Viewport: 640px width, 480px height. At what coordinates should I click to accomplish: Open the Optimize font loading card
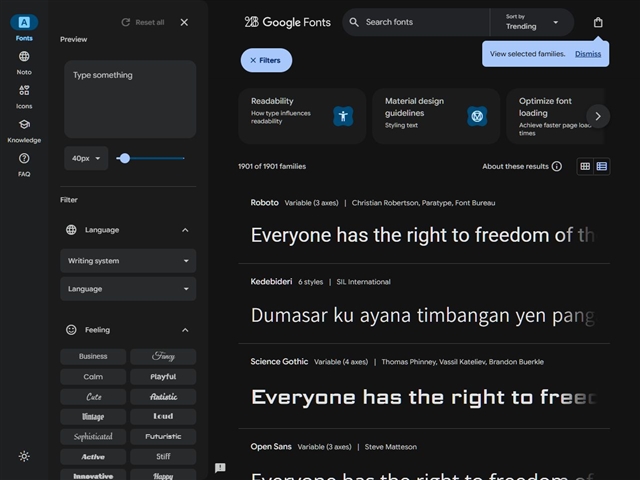555,116
